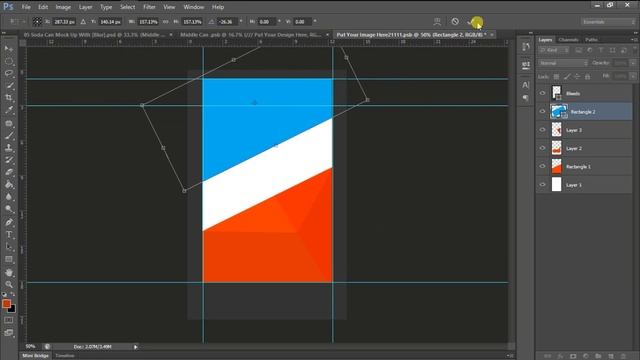
Task: Open the layer filter Kind dropdown
Action: (x=554, y=51)
